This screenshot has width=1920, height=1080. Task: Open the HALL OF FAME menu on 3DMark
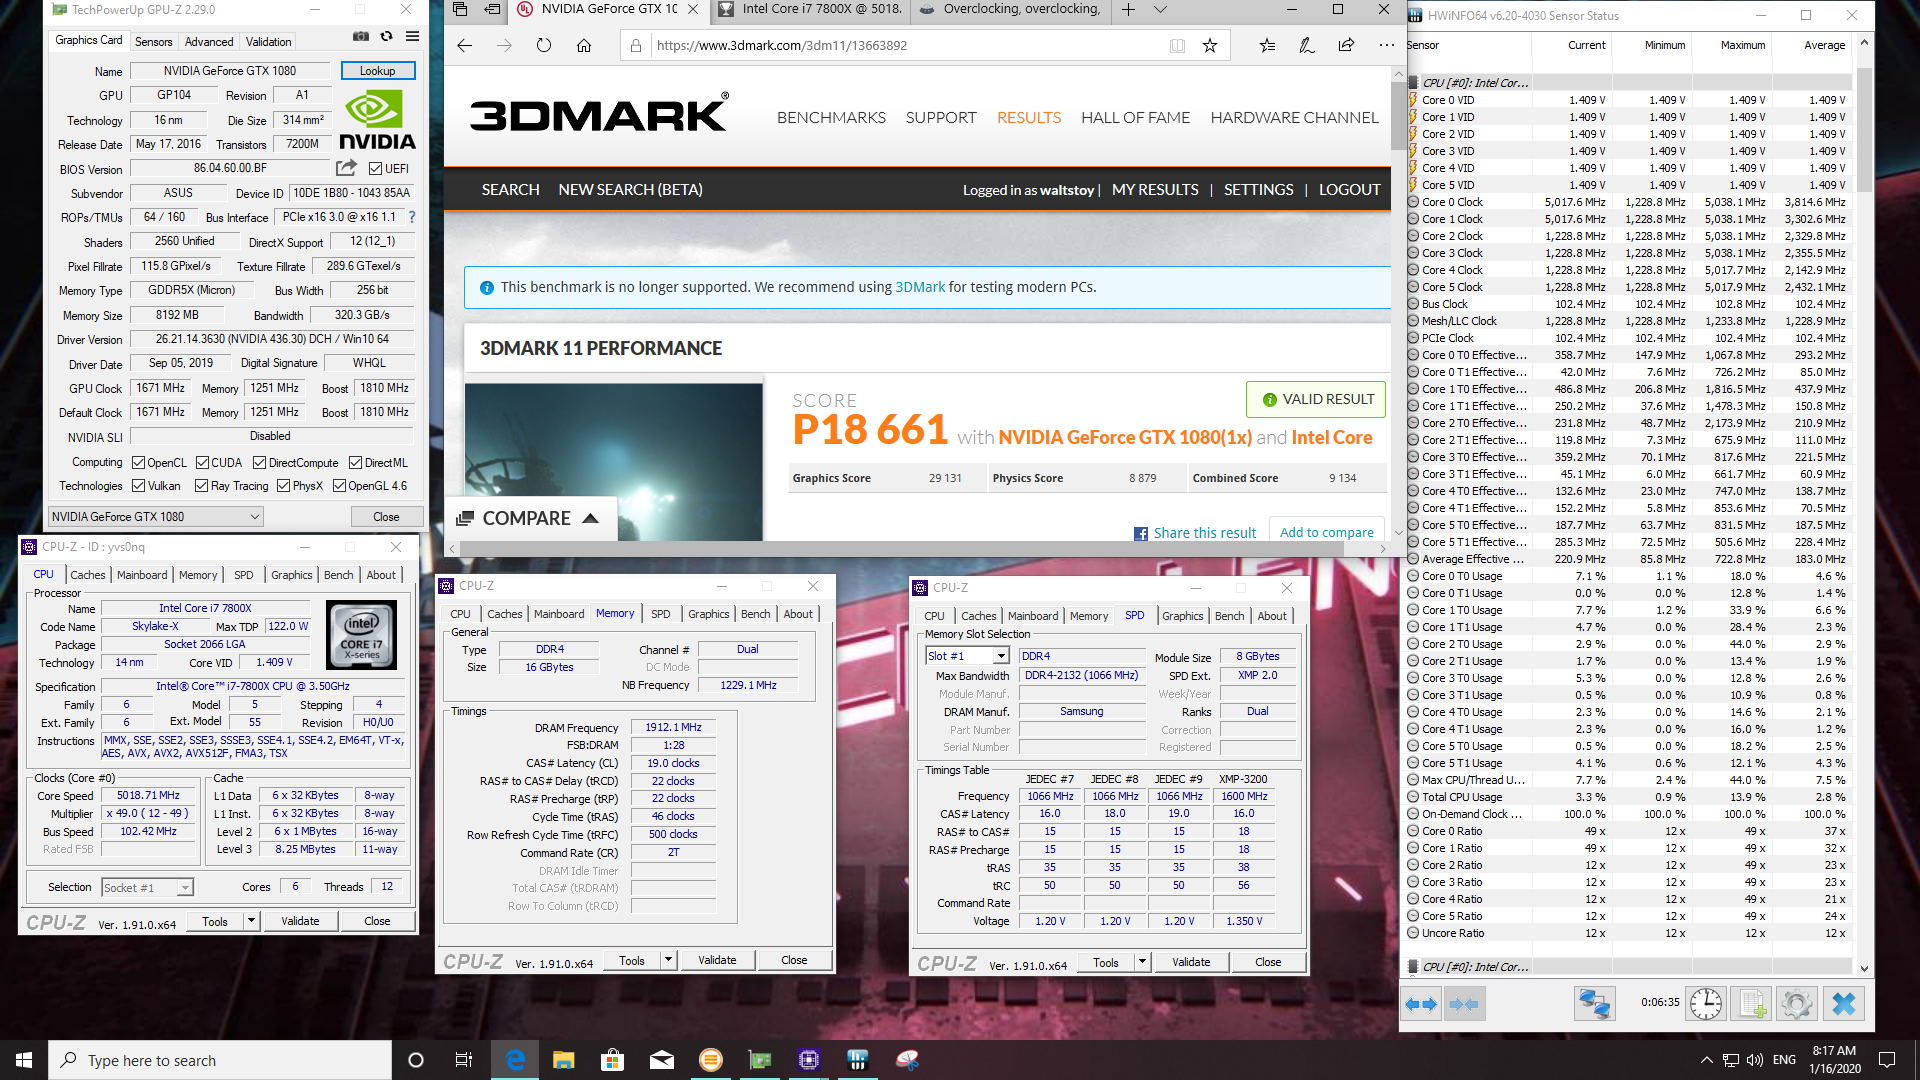coord(1135,118)
